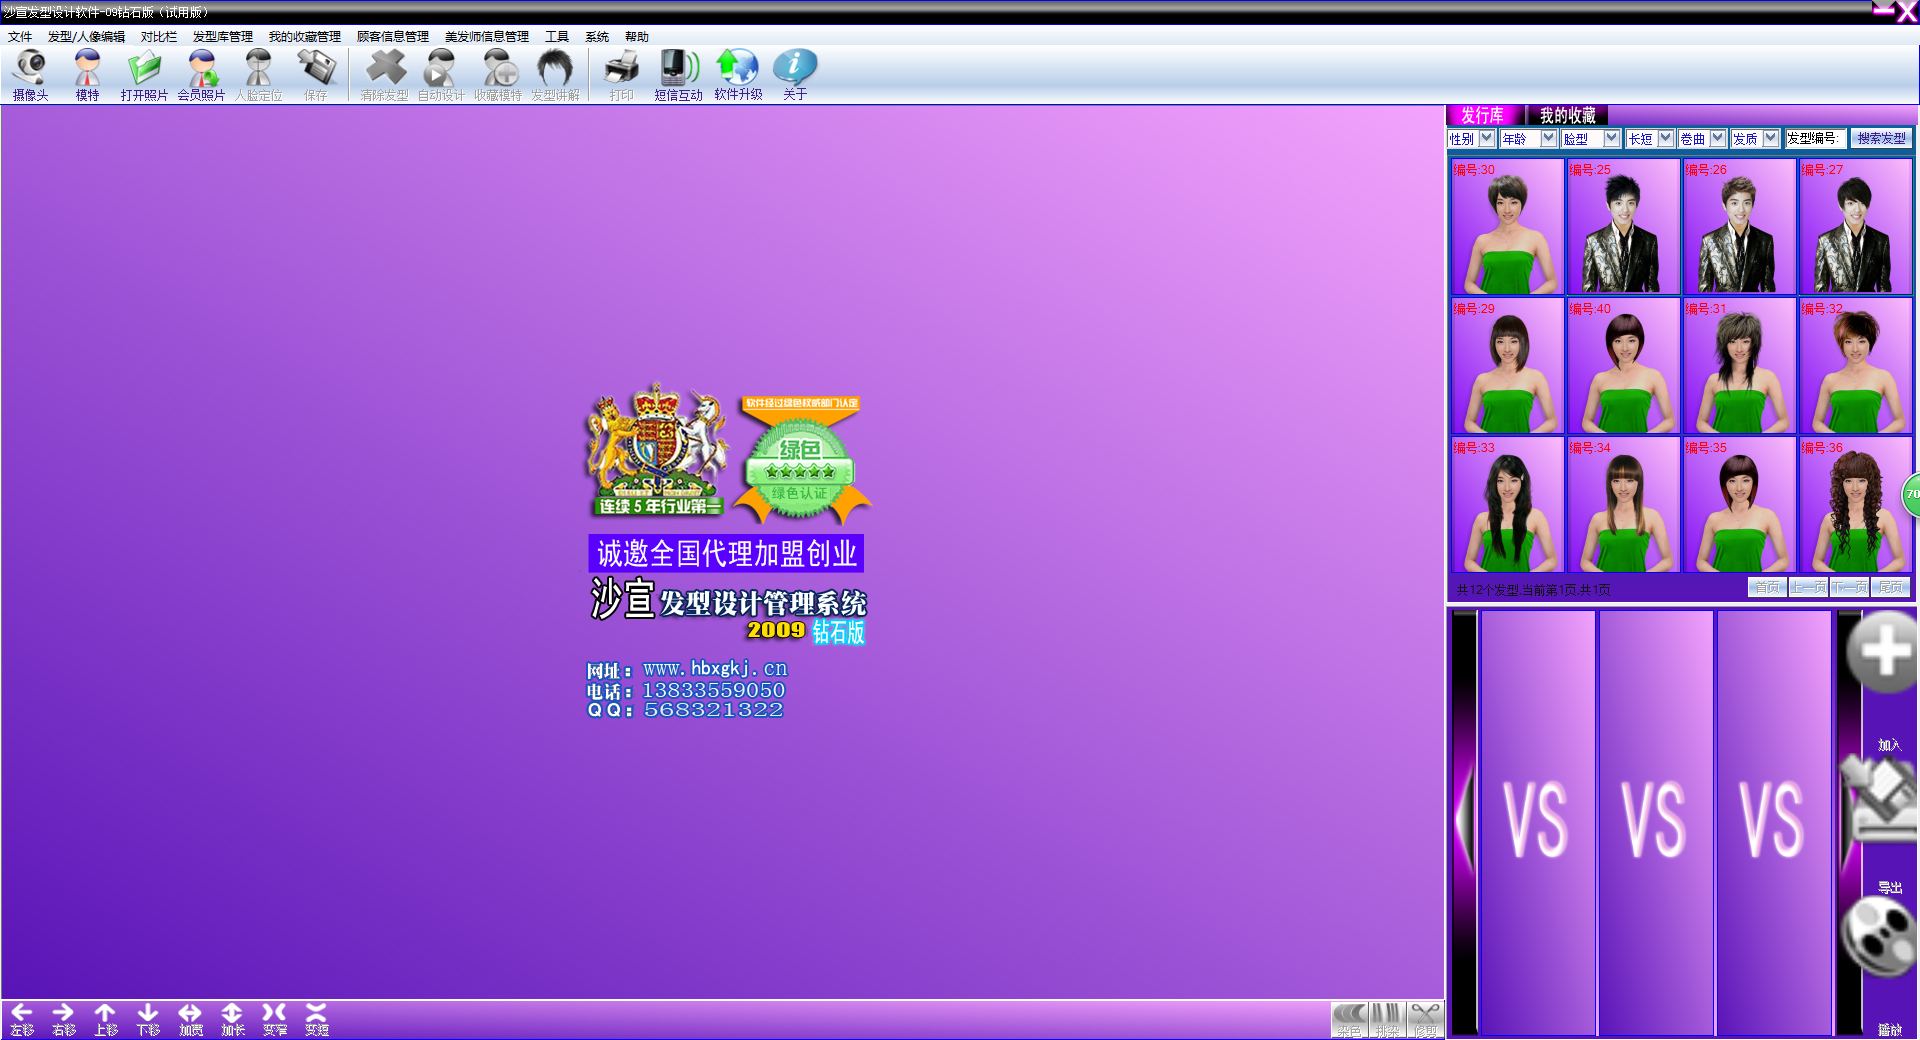Select hairstyle thumbnail 编号:36
The width and height of the screenshot is (1920, 1040).
pos(1855,505)
